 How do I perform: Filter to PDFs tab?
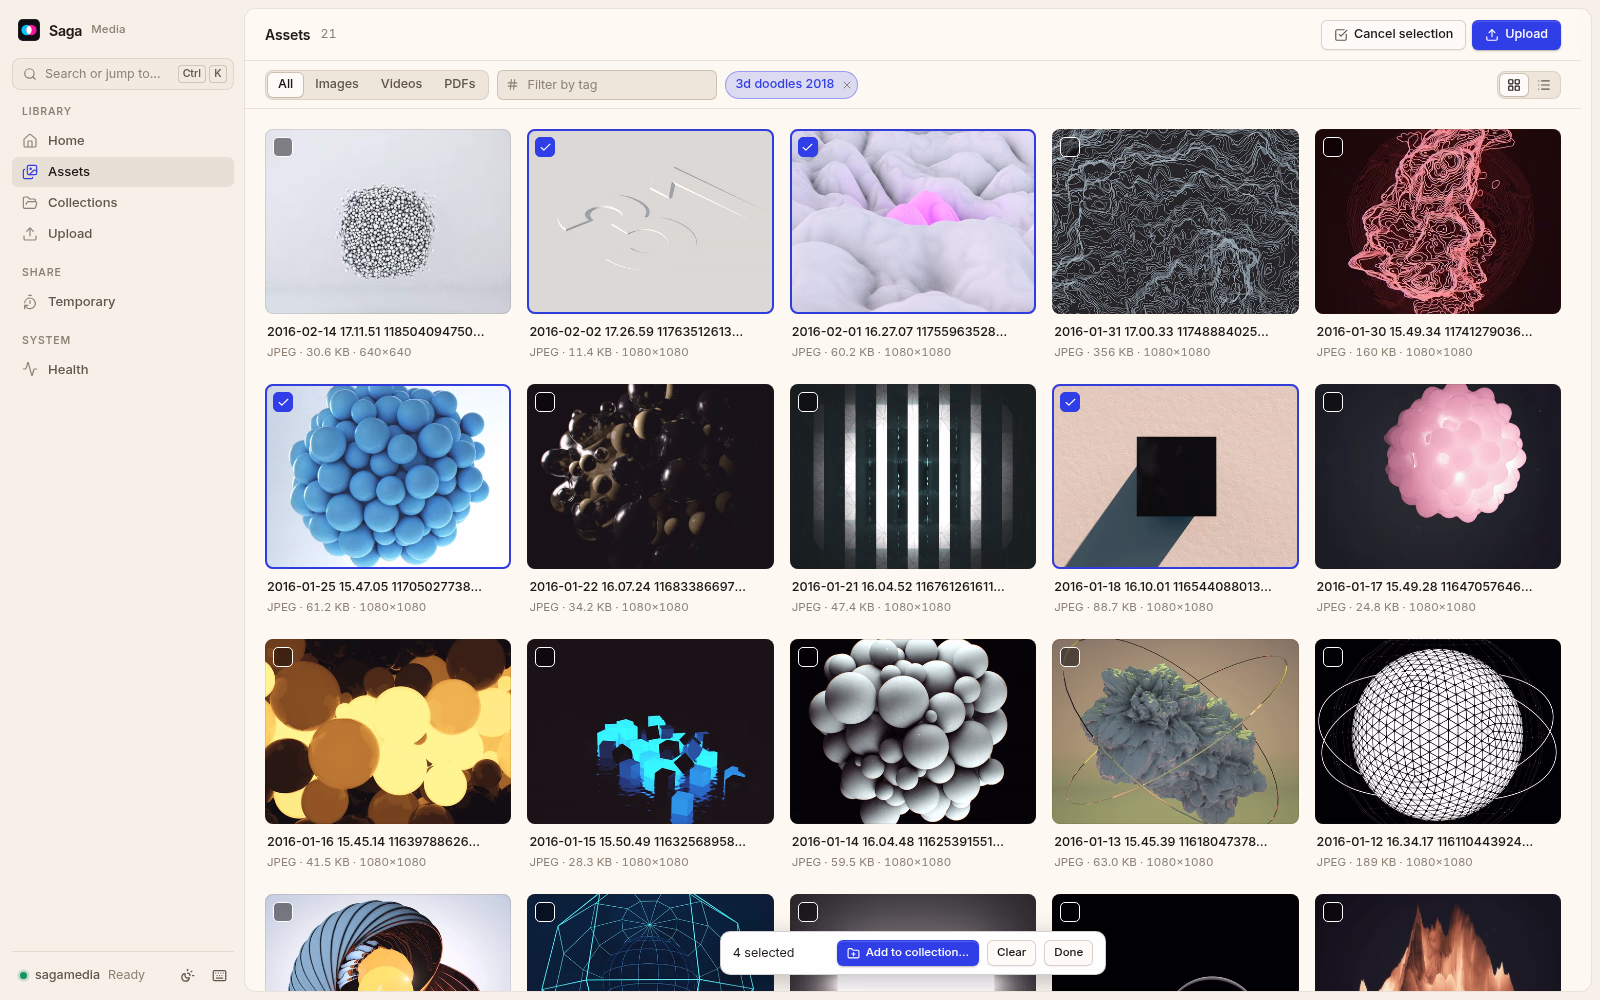[460, 84]
